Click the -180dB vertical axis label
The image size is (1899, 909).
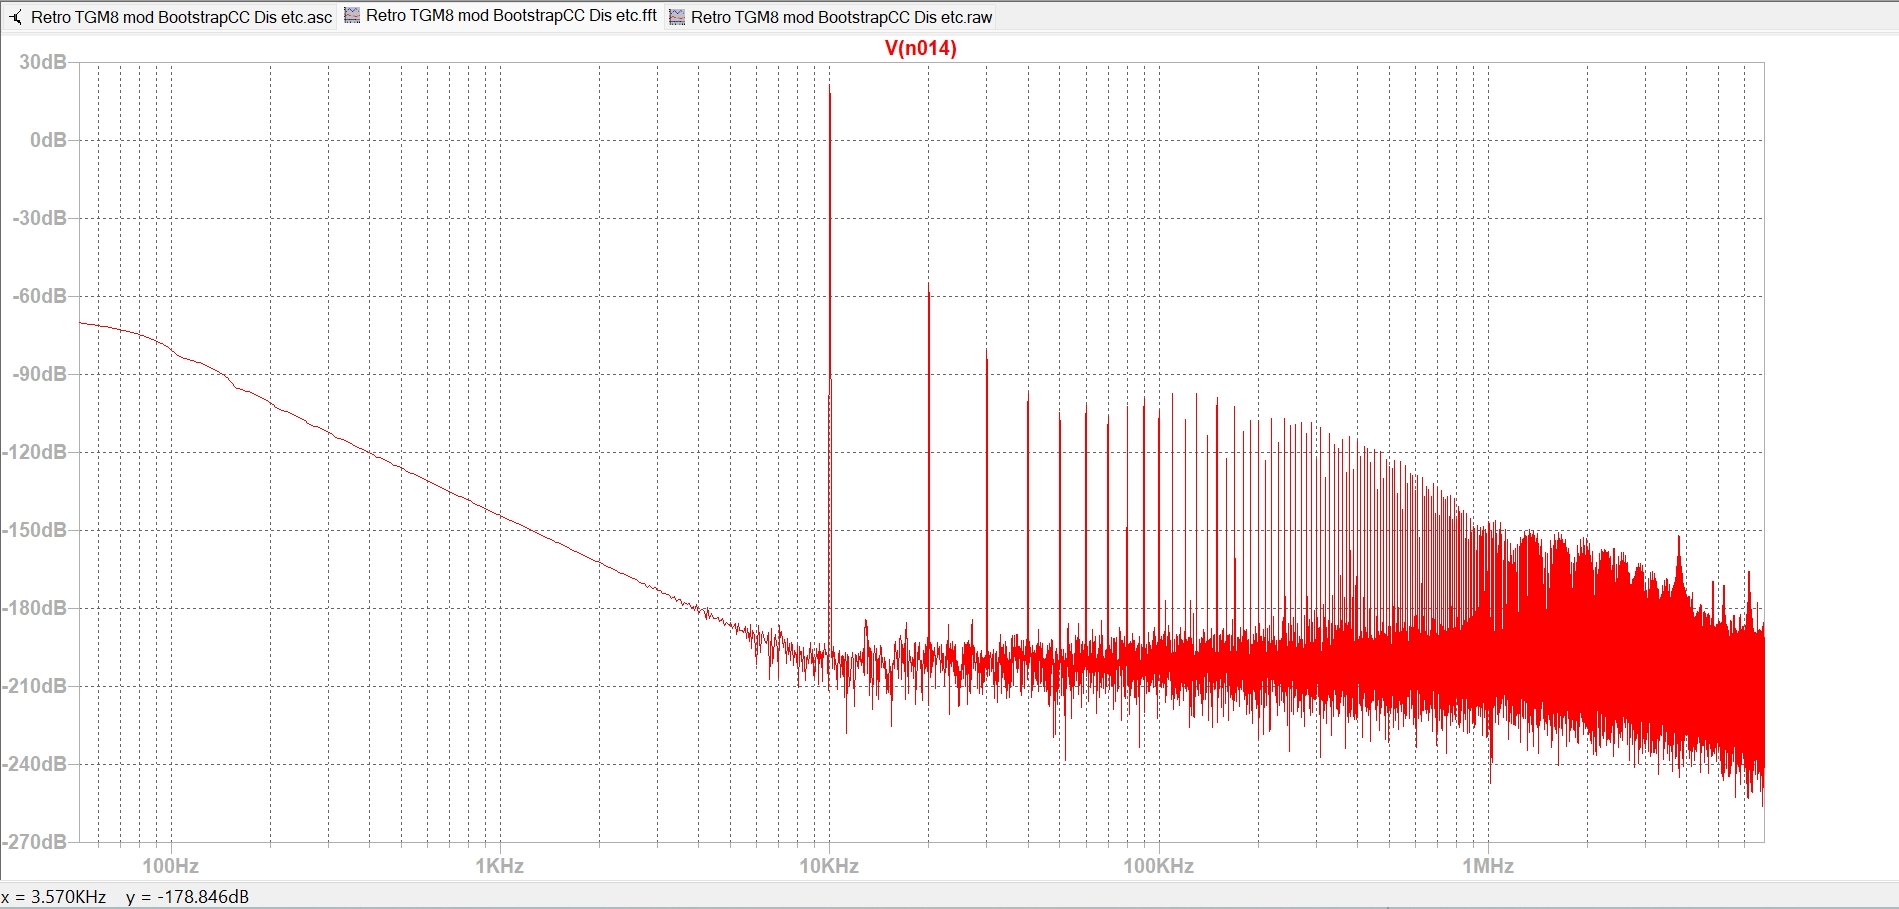point(34,608)
